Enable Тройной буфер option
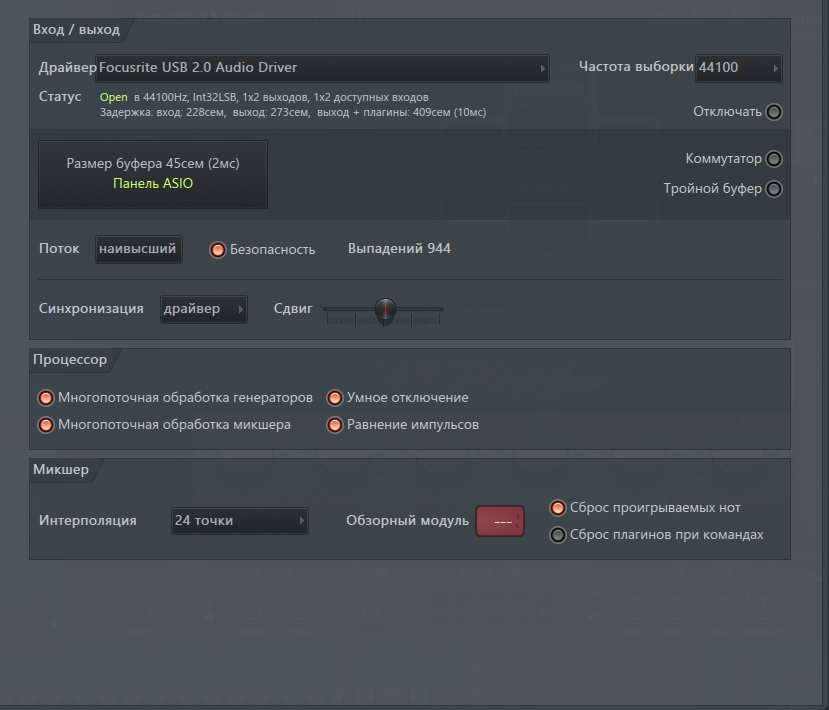829x710 pixels. [773, 189]
